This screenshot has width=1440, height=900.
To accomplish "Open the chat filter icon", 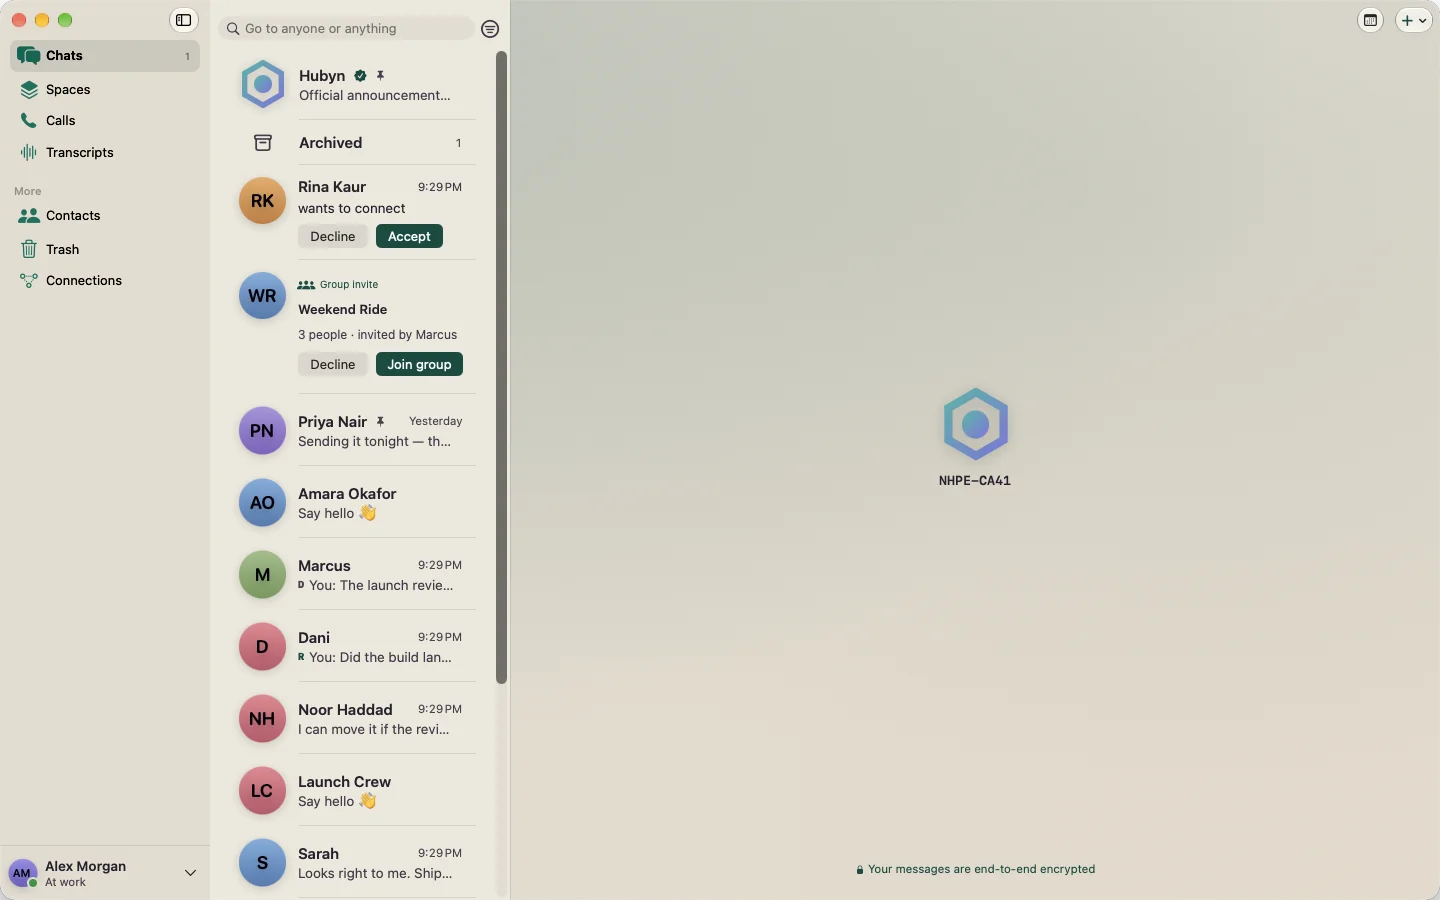I will (x=490, y=29).
